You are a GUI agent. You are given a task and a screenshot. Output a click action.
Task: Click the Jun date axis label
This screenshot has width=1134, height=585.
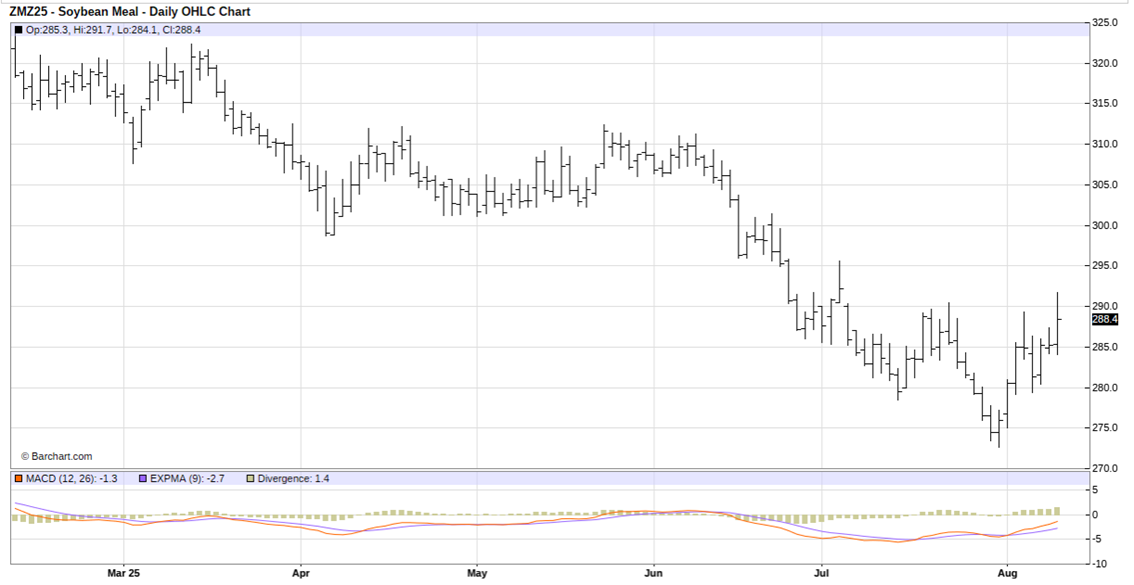point(654,573)
